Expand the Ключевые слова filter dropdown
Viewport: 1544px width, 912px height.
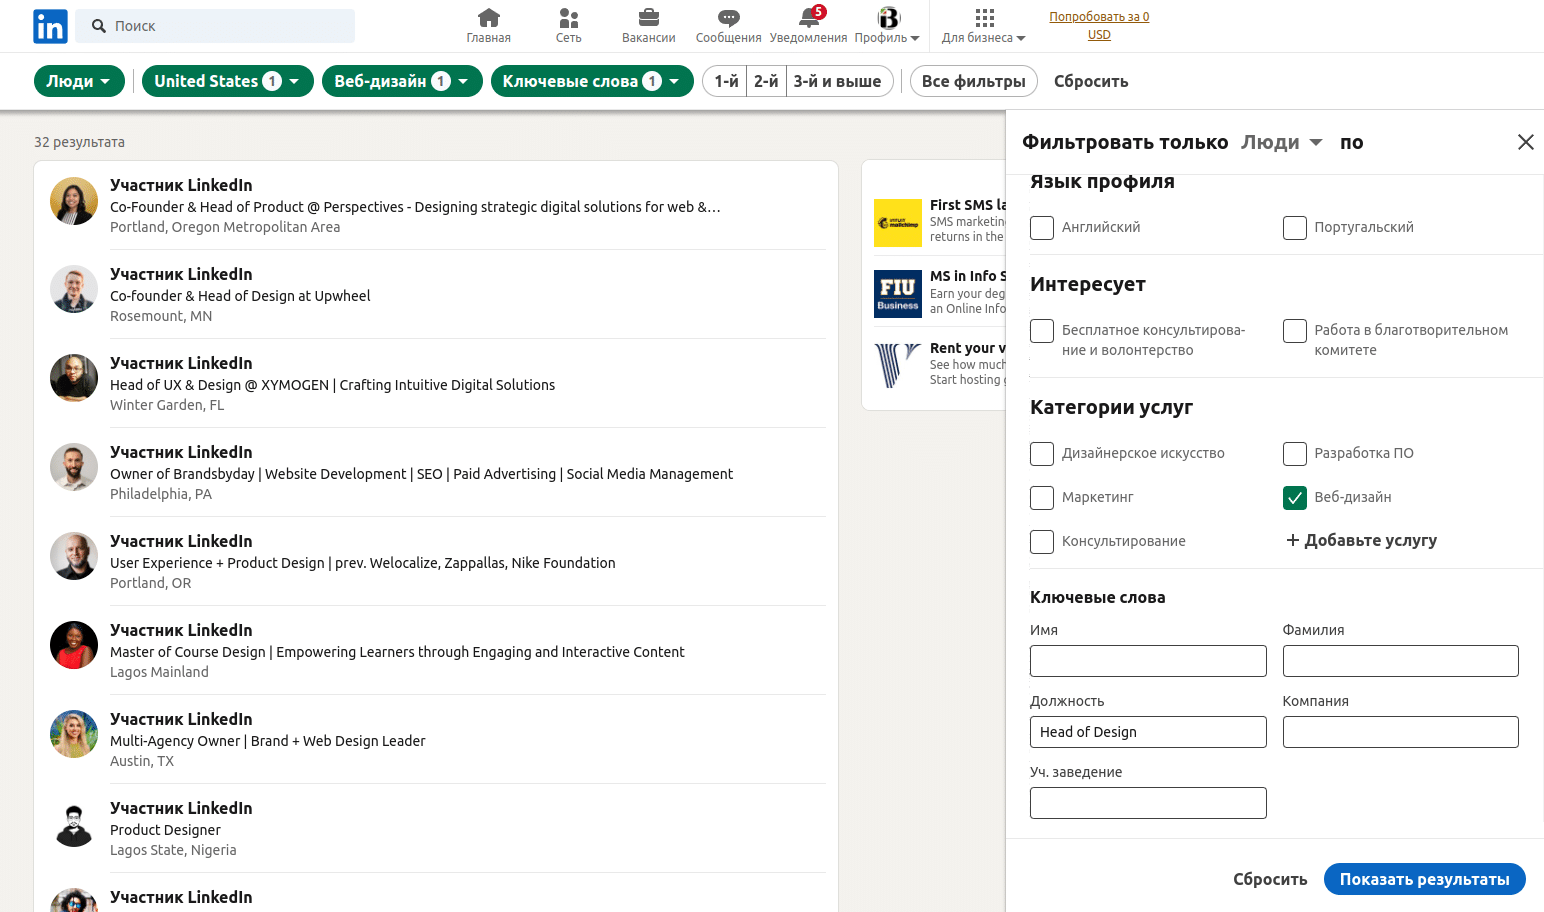591,81
